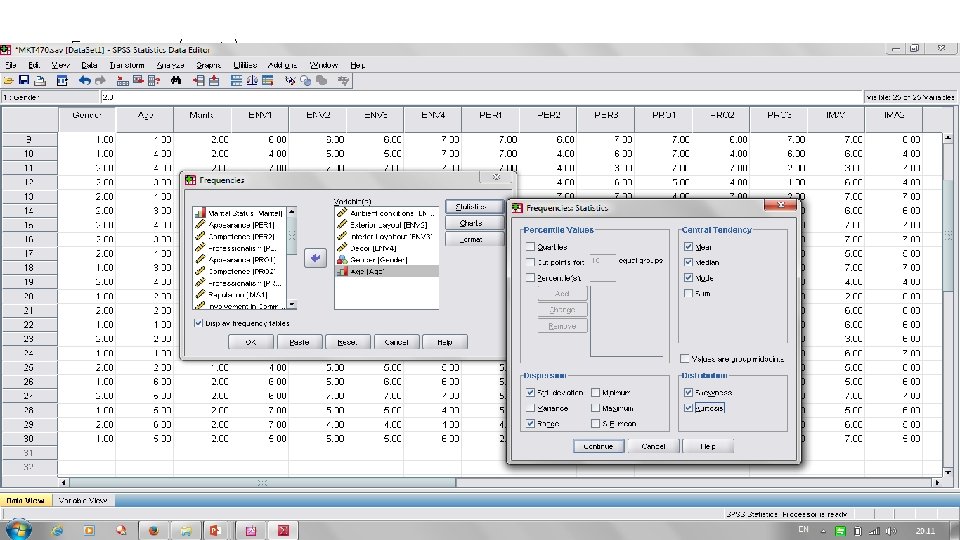Click the Open data document toolbar icon

coord(10,80)
